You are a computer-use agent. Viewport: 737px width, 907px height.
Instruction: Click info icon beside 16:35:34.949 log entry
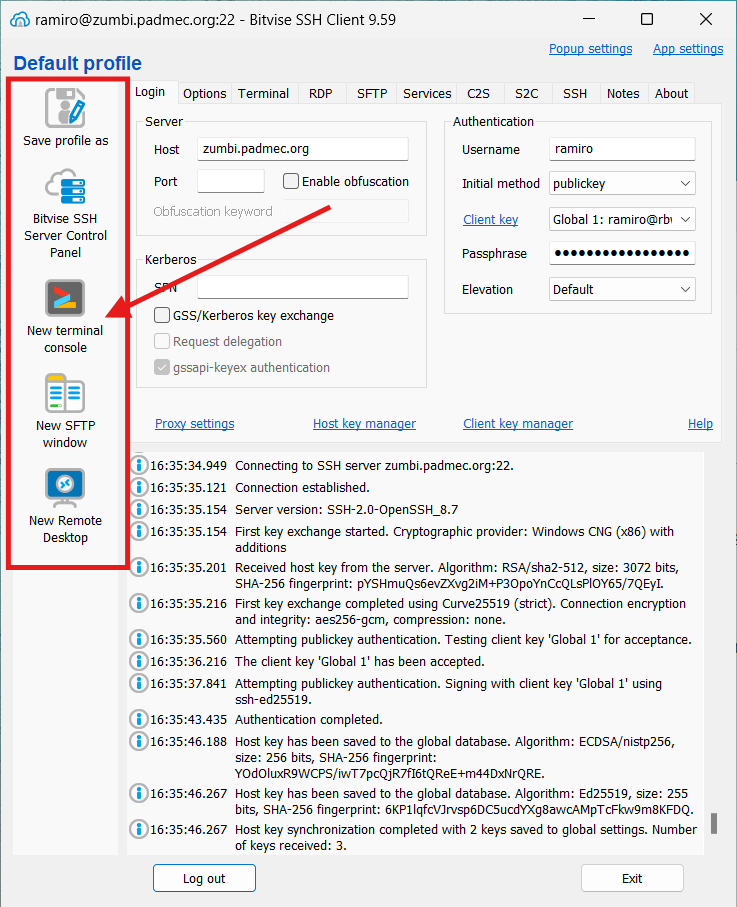[x=139, y=465]
